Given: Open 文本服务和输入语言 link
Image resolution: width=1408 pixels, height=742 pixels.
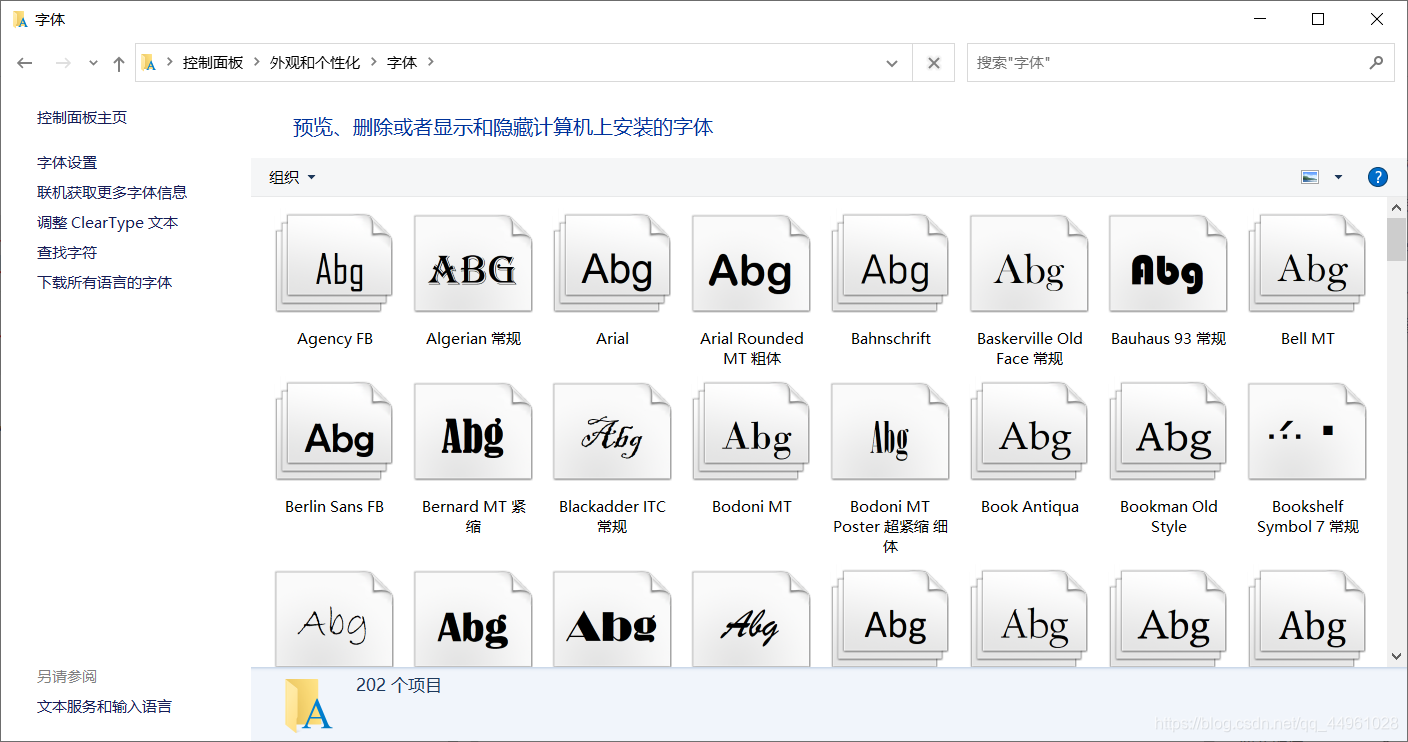Looking at the screenshot, I should [x=104, y=706].
